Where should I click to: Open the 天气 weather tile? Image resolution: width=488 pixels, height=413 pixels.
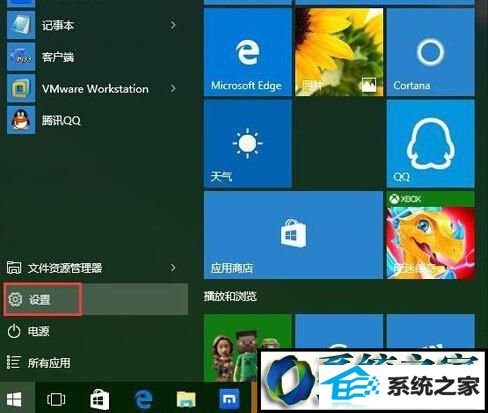248,144
